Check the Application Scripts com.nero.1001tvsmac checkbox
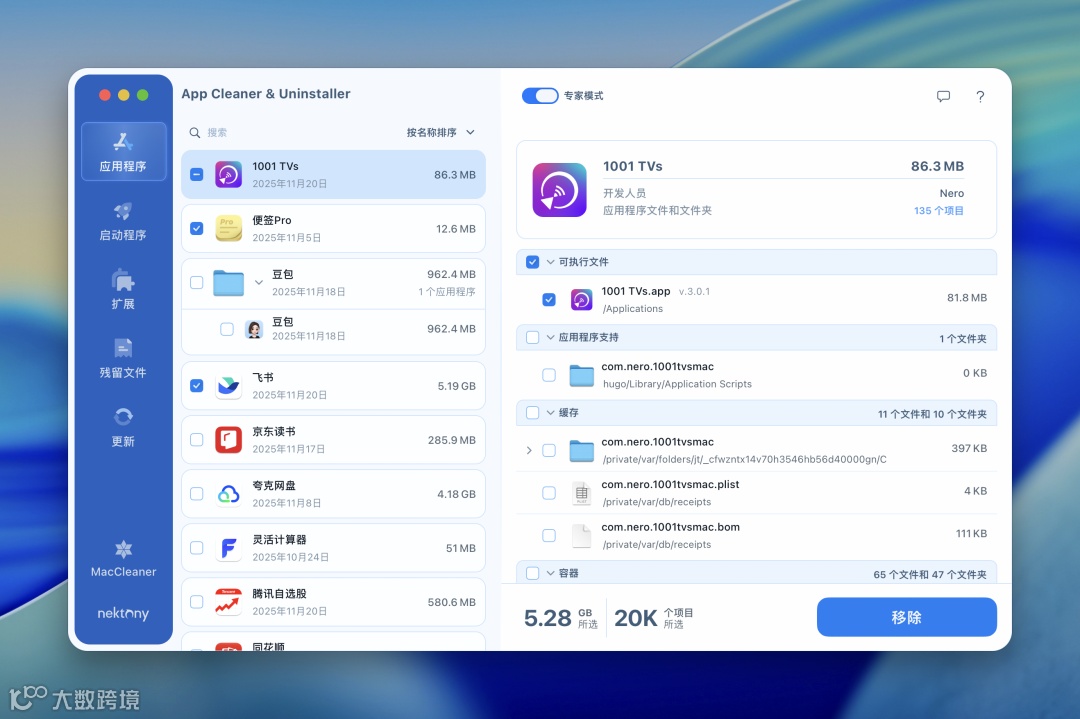Viewport: 1080px width, 719px height. pos(549,375)
